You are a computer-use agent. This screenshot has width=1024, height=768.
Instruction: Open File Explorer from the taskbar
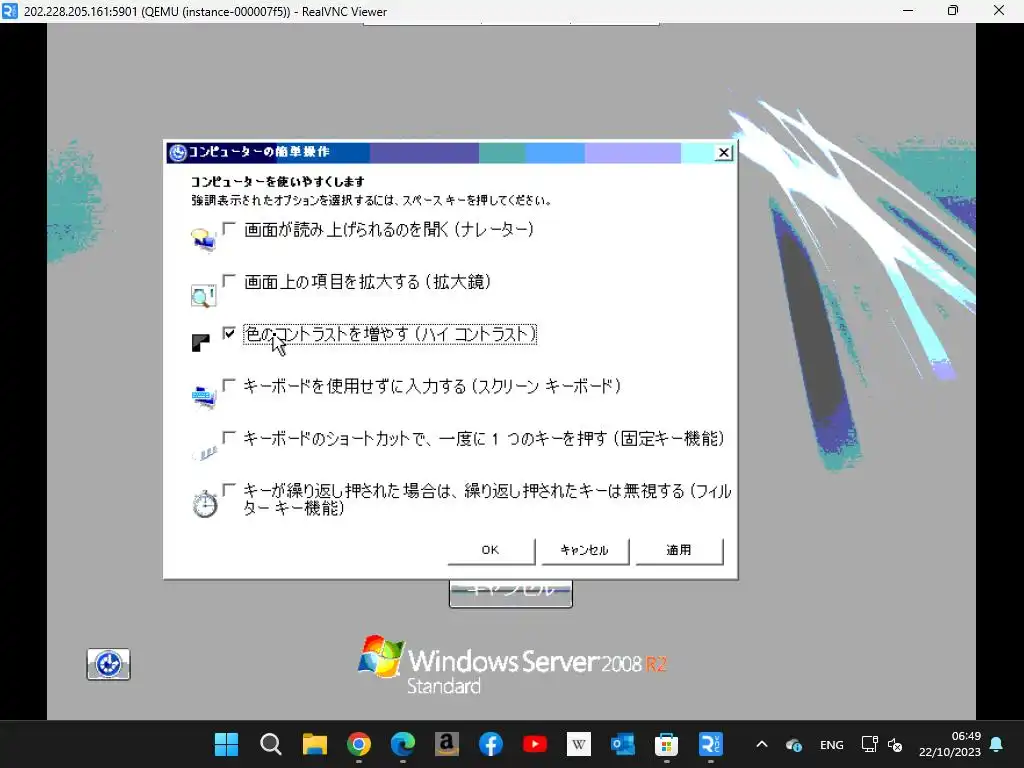(x=315, y=744)
